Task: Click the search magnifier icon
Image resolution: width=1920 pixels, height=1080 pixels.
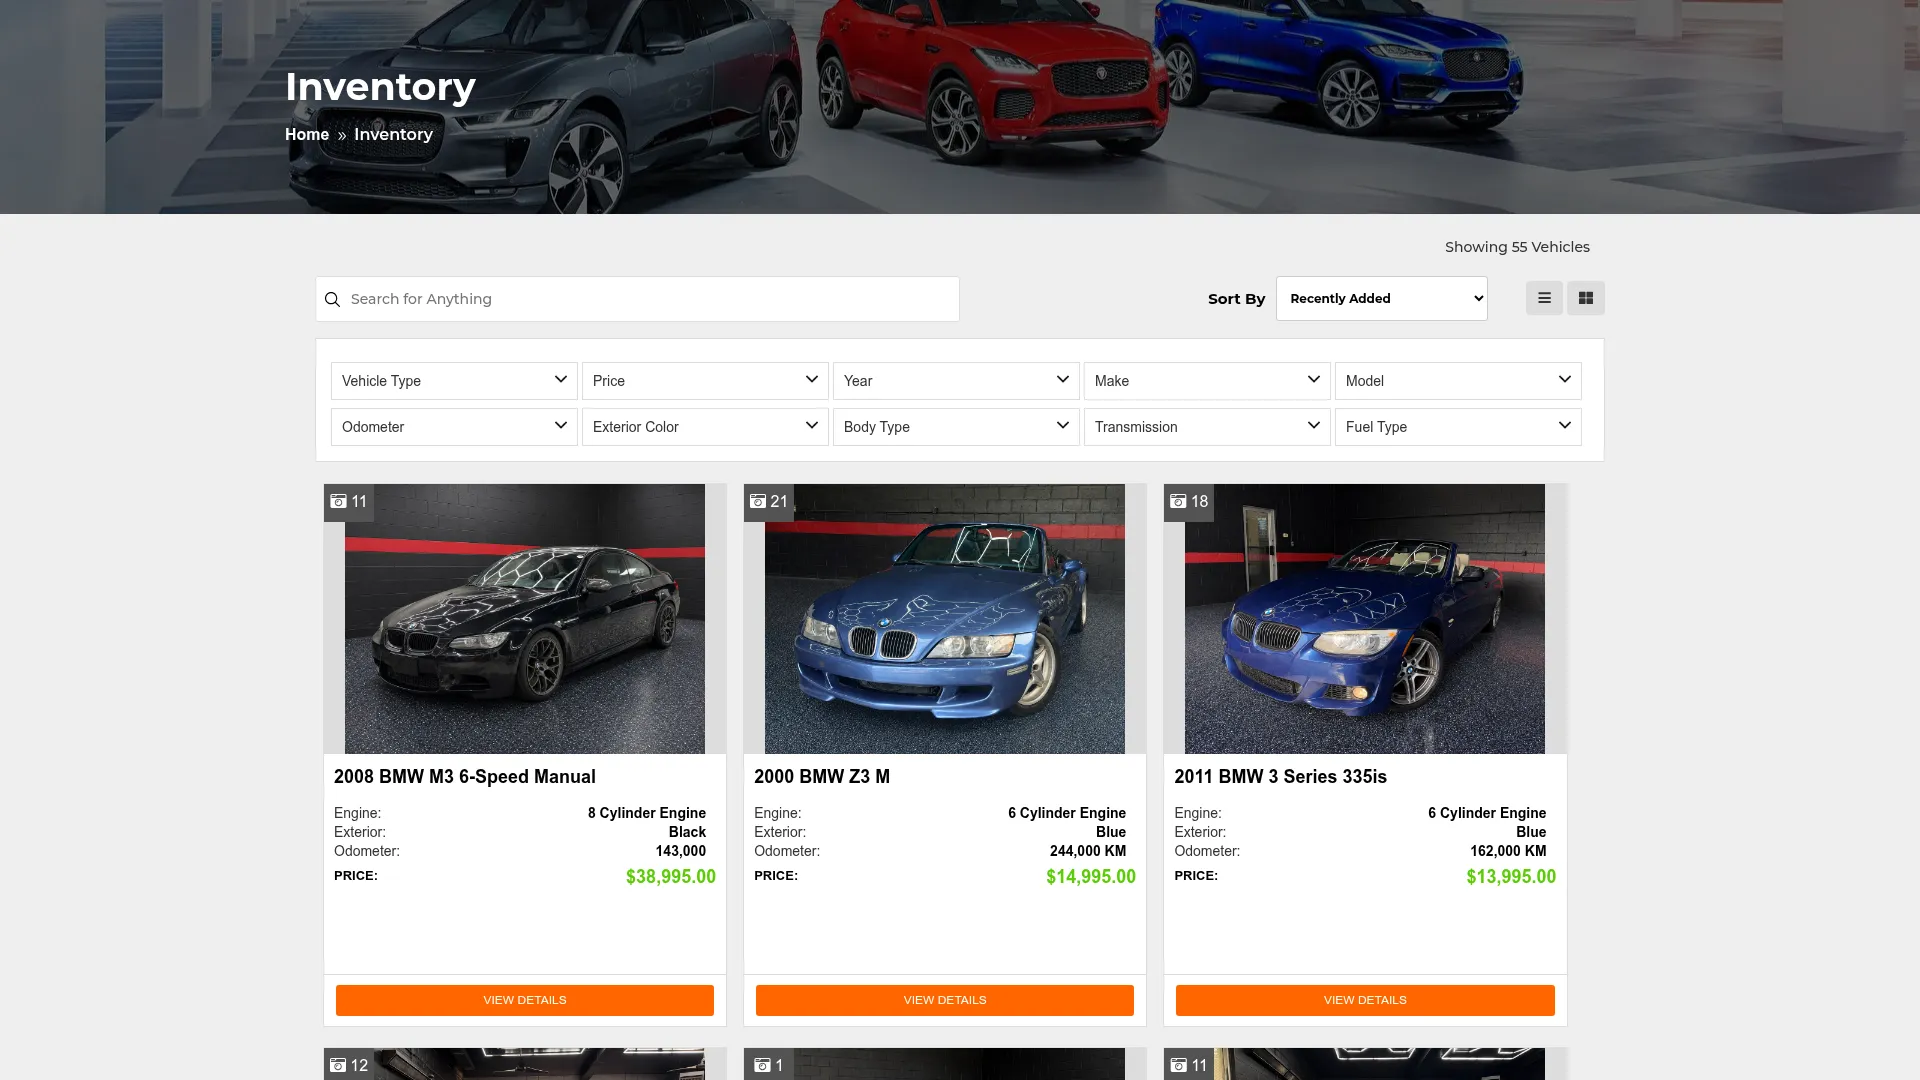Action: point(333,299)
